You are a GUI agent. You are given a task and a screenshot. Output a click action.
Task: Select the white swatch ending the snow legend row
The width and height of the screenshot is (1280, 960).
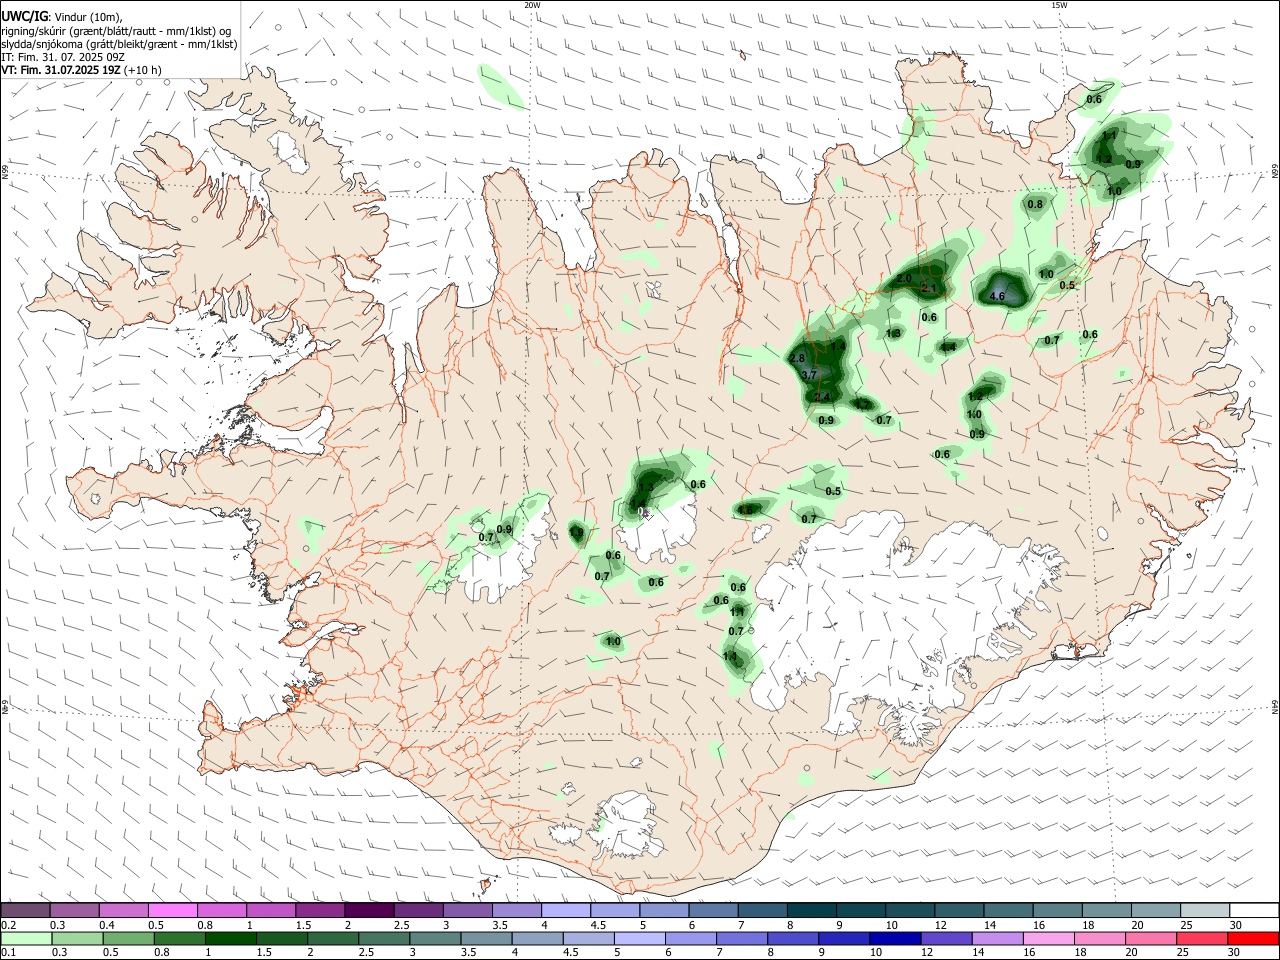click(x=1252, y=910)
